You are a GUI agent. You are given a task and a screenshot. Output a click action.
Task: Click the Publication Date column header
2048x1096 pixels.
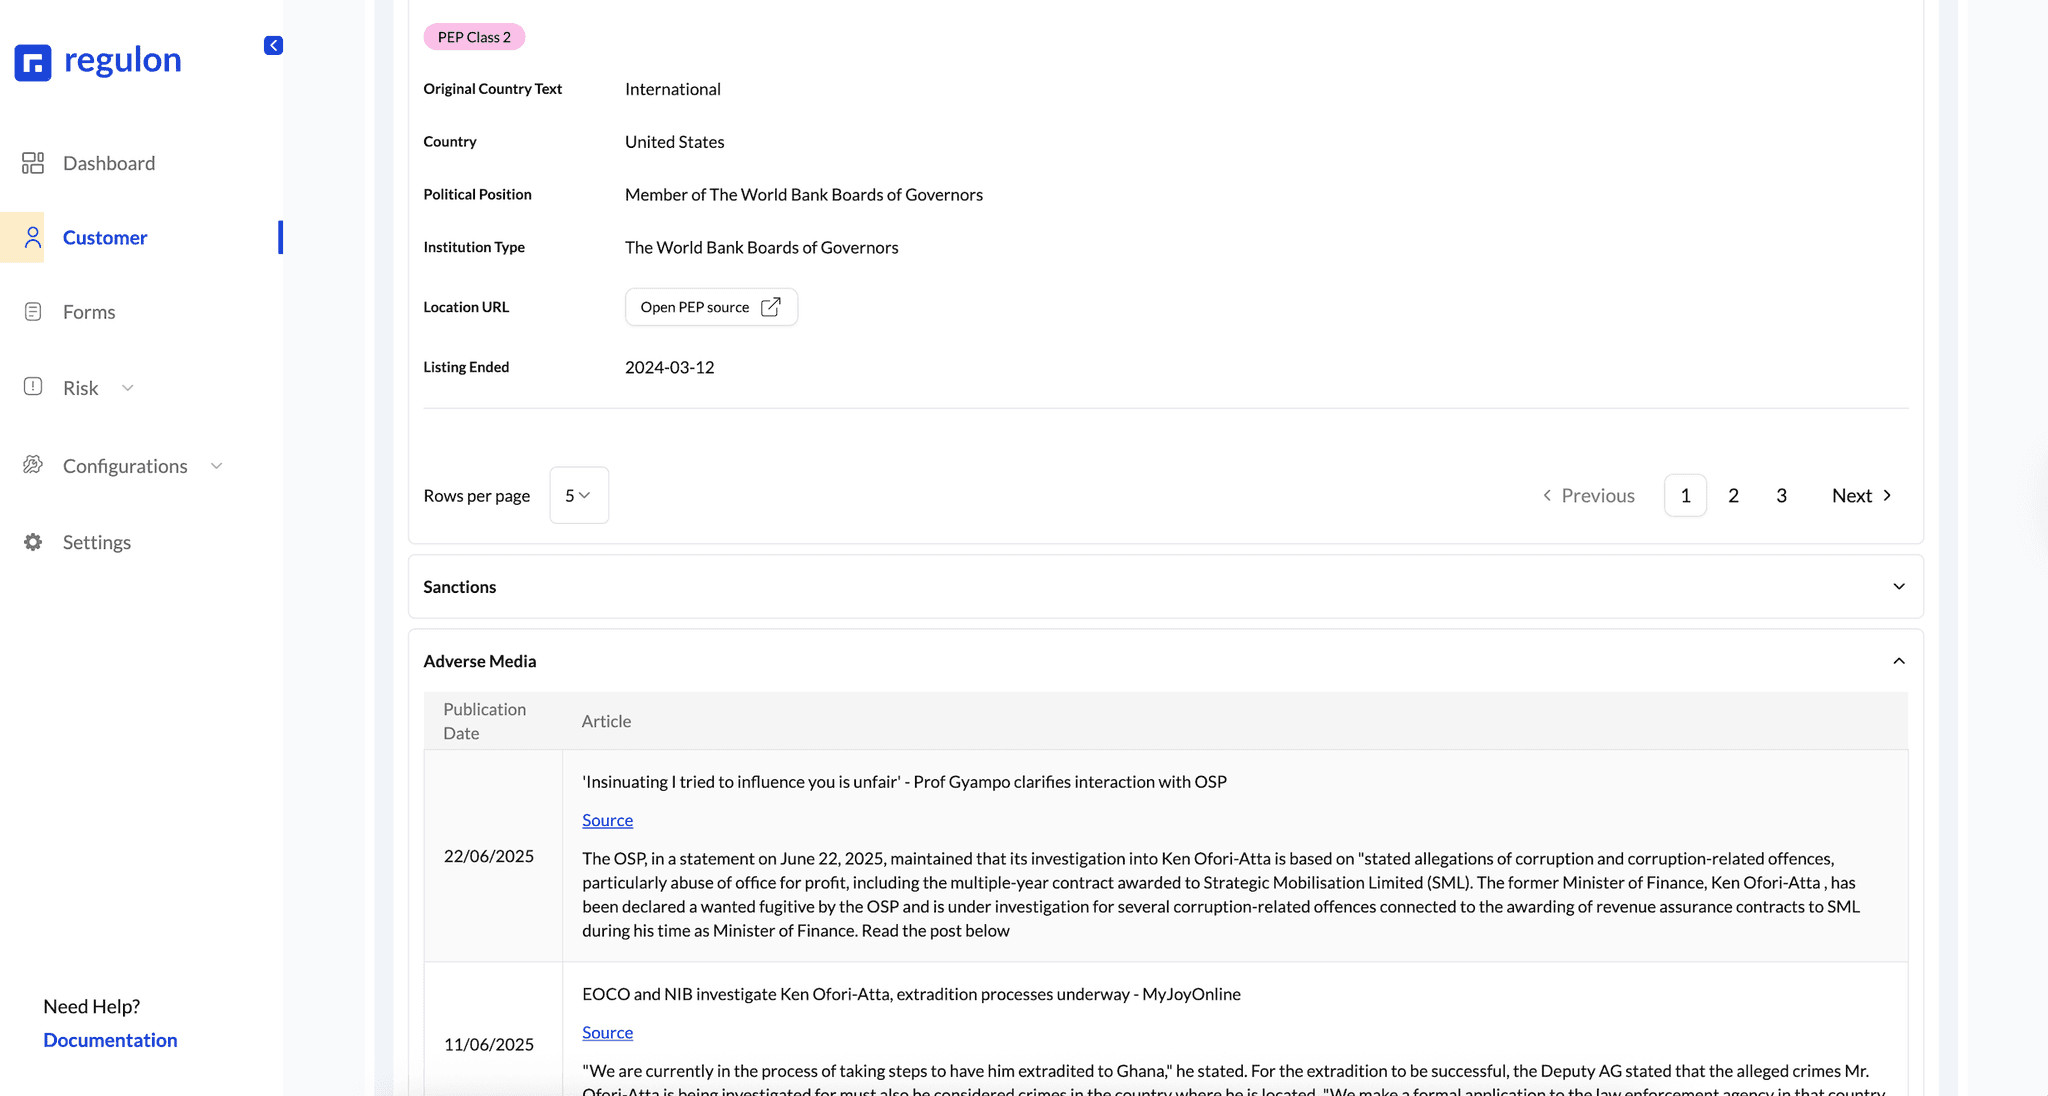click(x=484, y=721)
